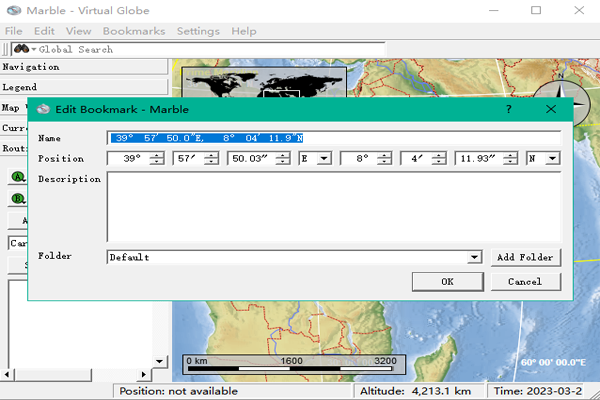
Task: Open the Folder Default dropdown
Action: point(474,257)
